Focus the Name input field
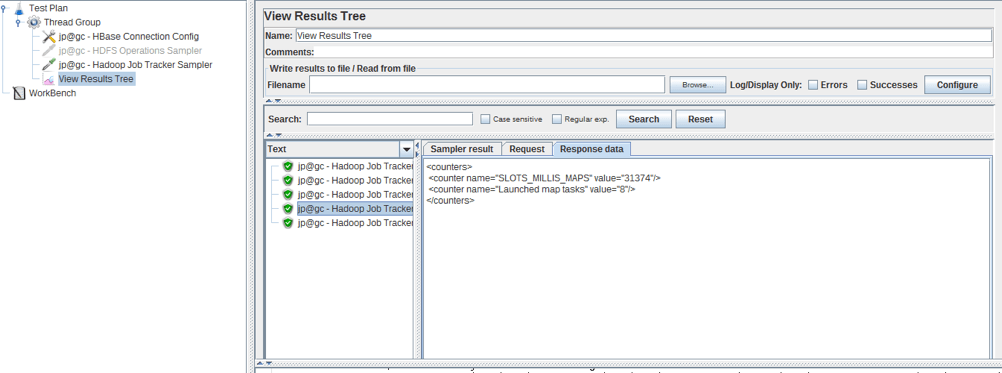 [x=644, y=36]
